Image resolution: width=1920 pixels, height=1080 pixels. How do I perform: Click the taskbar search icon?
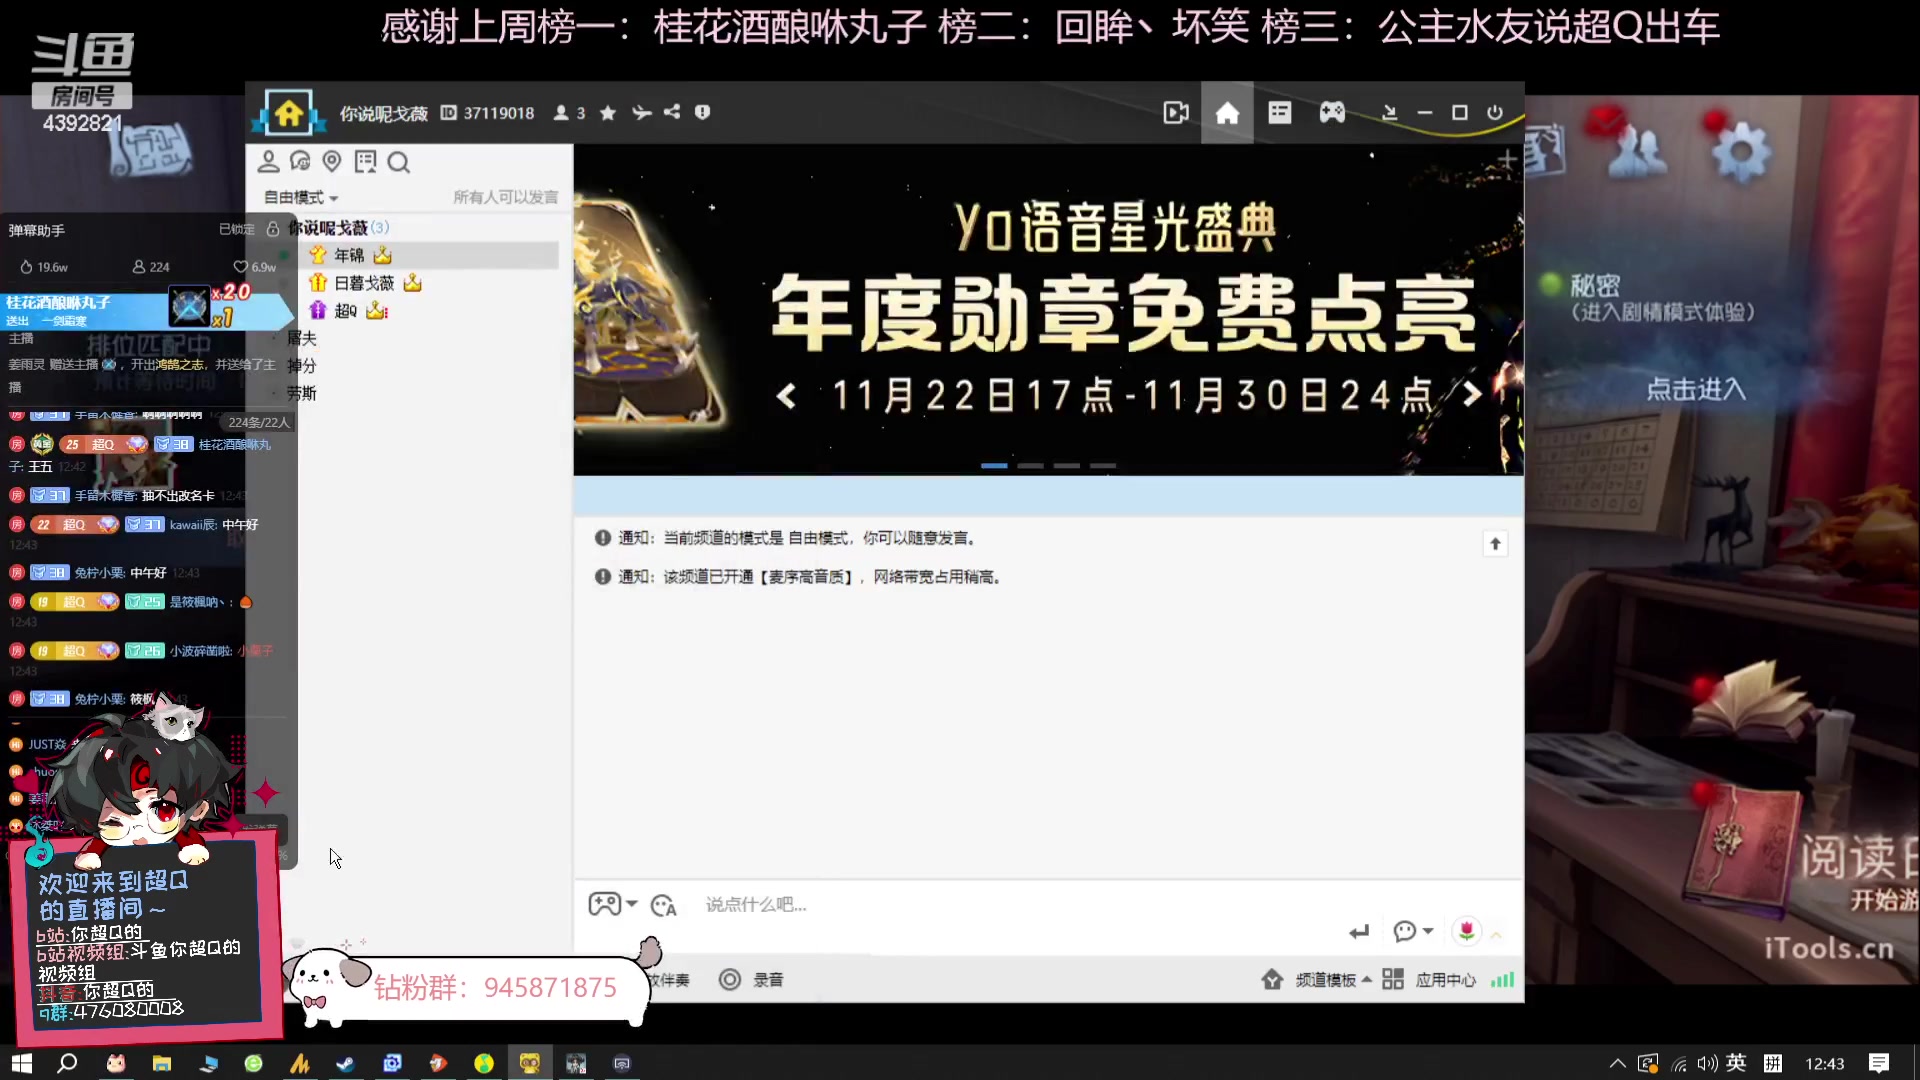(67, 1063)
